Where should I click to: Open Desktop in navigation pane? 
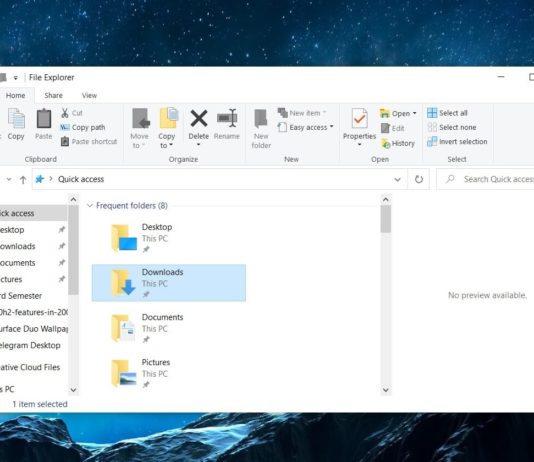point(33,230)
